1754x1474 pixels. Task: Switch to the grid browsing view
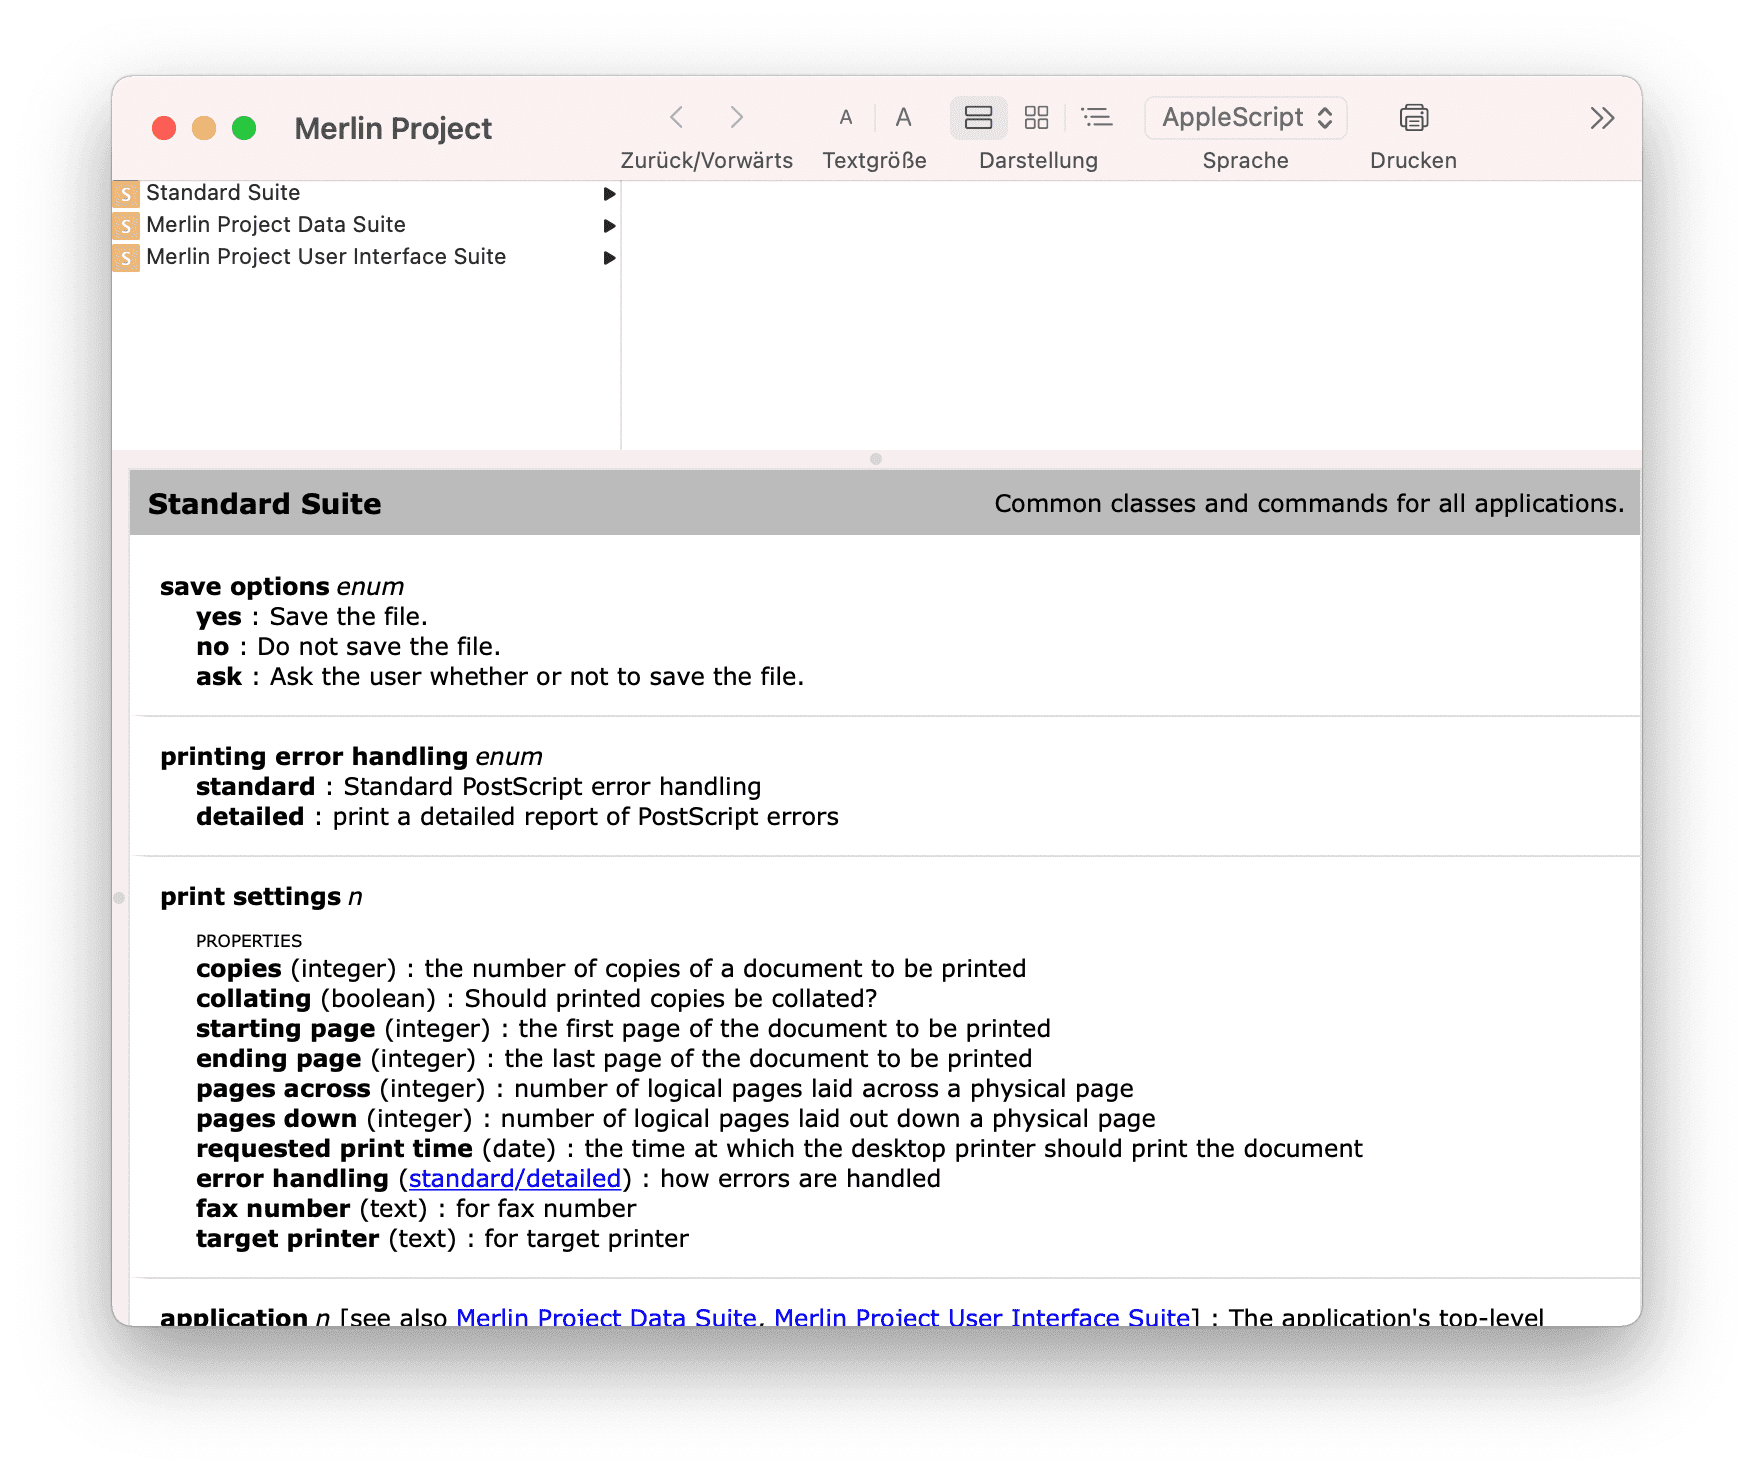(1036, 117)
